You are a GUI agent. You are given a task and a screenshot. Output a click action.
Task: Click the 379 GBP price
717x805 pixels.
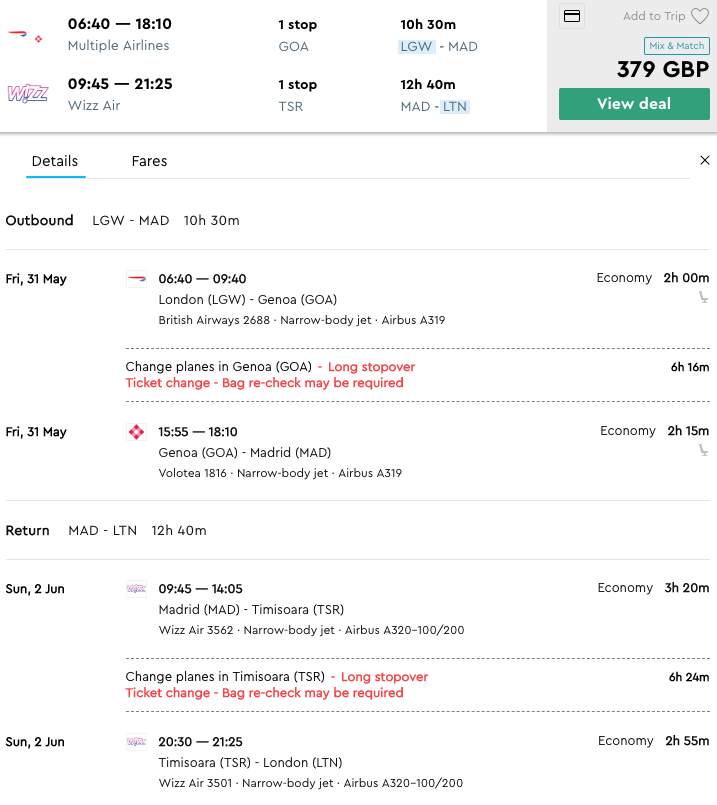coord(663,69)
